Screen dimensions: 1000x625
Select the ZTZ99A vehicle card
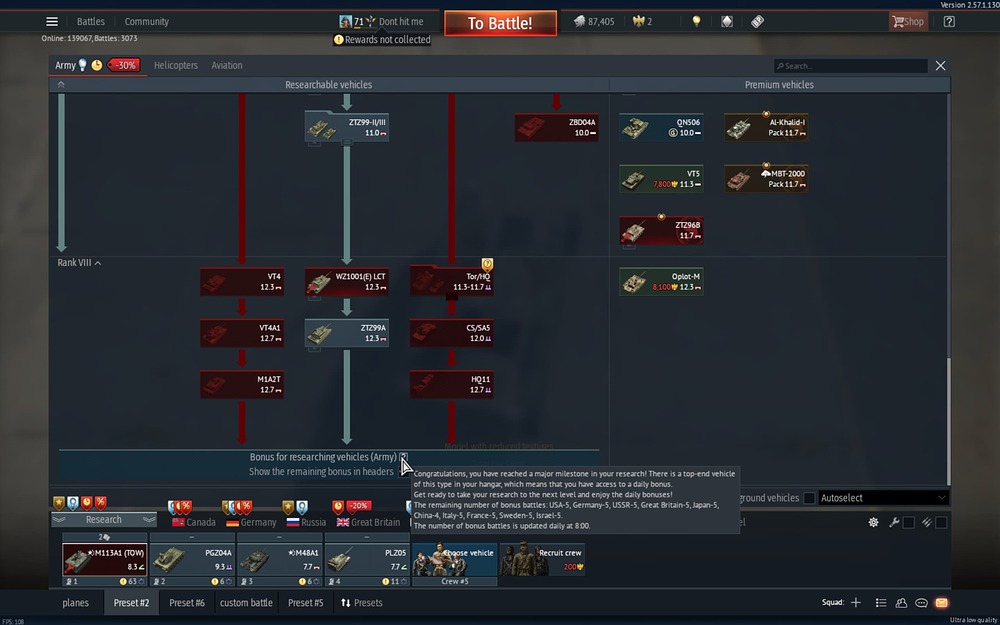pyautogui.click(x=347, y=333)
